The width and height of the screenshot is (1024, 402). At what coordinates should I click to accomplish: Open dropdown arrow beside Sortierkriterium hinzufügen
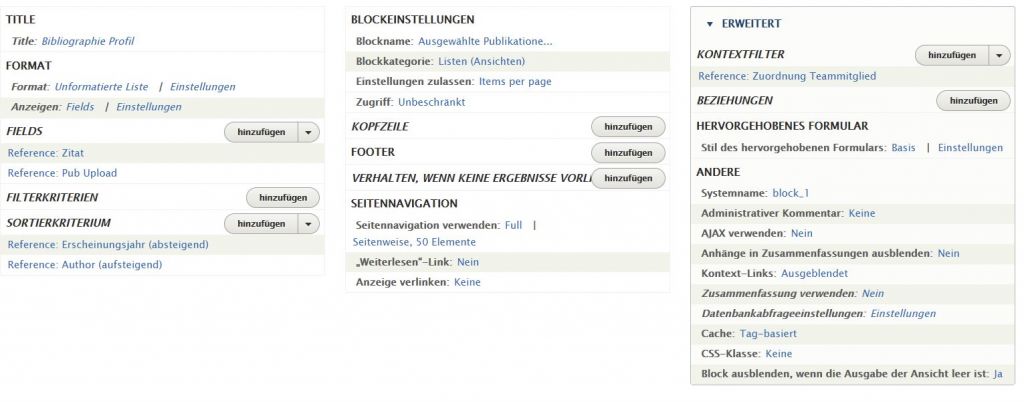(309, 223)
